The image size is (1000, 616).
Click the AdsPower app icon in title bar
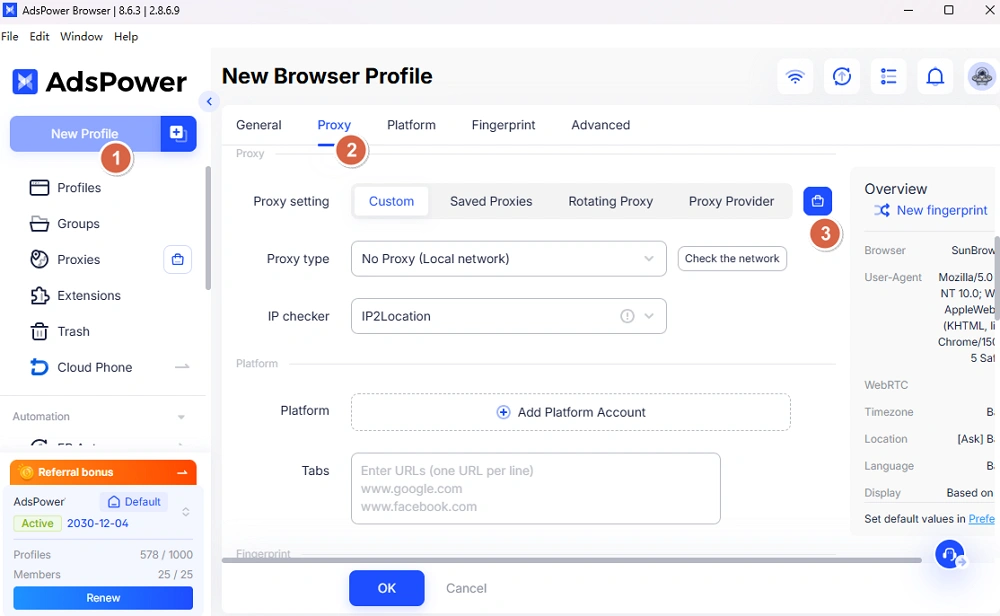click(x=10, y=10)
